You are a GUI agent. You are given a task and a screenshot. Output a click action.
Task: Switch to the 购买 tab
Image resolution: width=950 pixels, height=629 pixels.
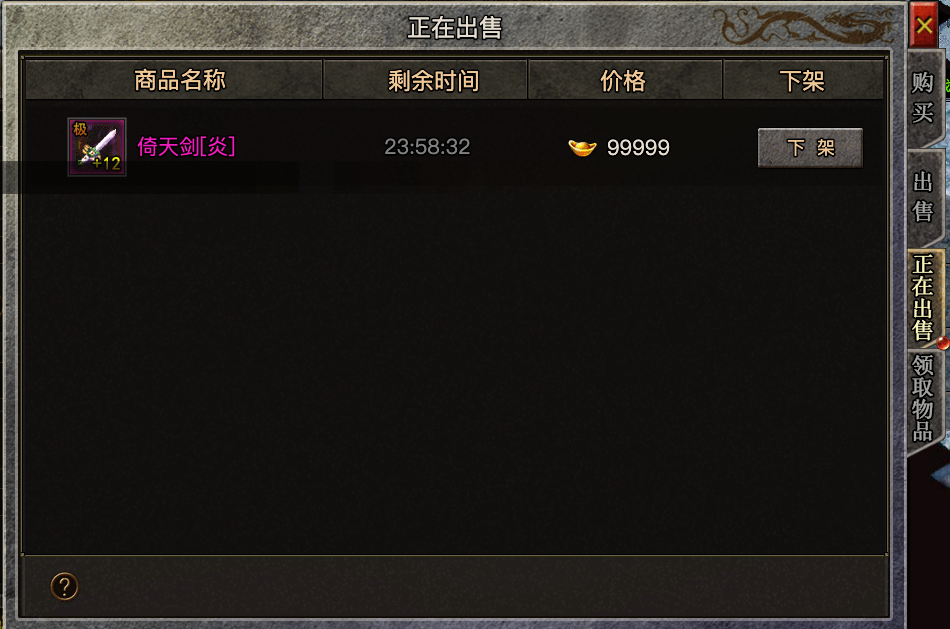tap(924, 98)
